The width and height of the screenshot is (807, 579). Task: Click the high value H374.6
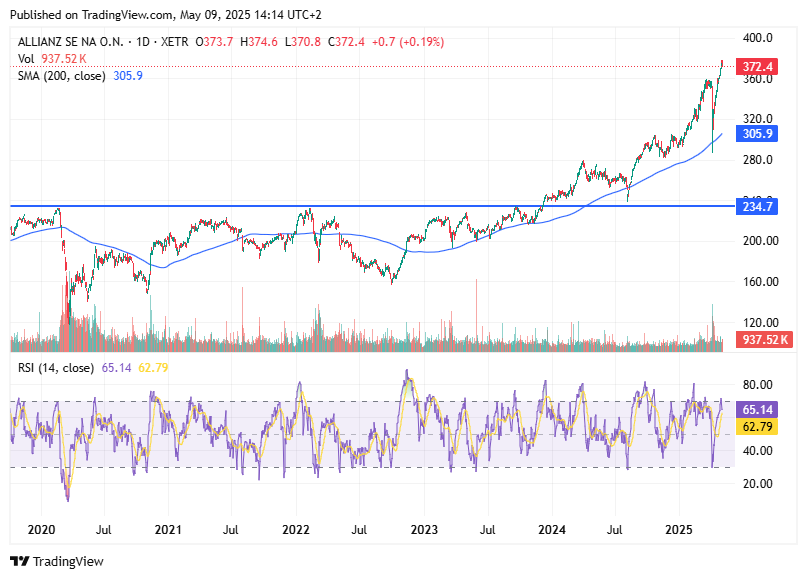[259, 42]
